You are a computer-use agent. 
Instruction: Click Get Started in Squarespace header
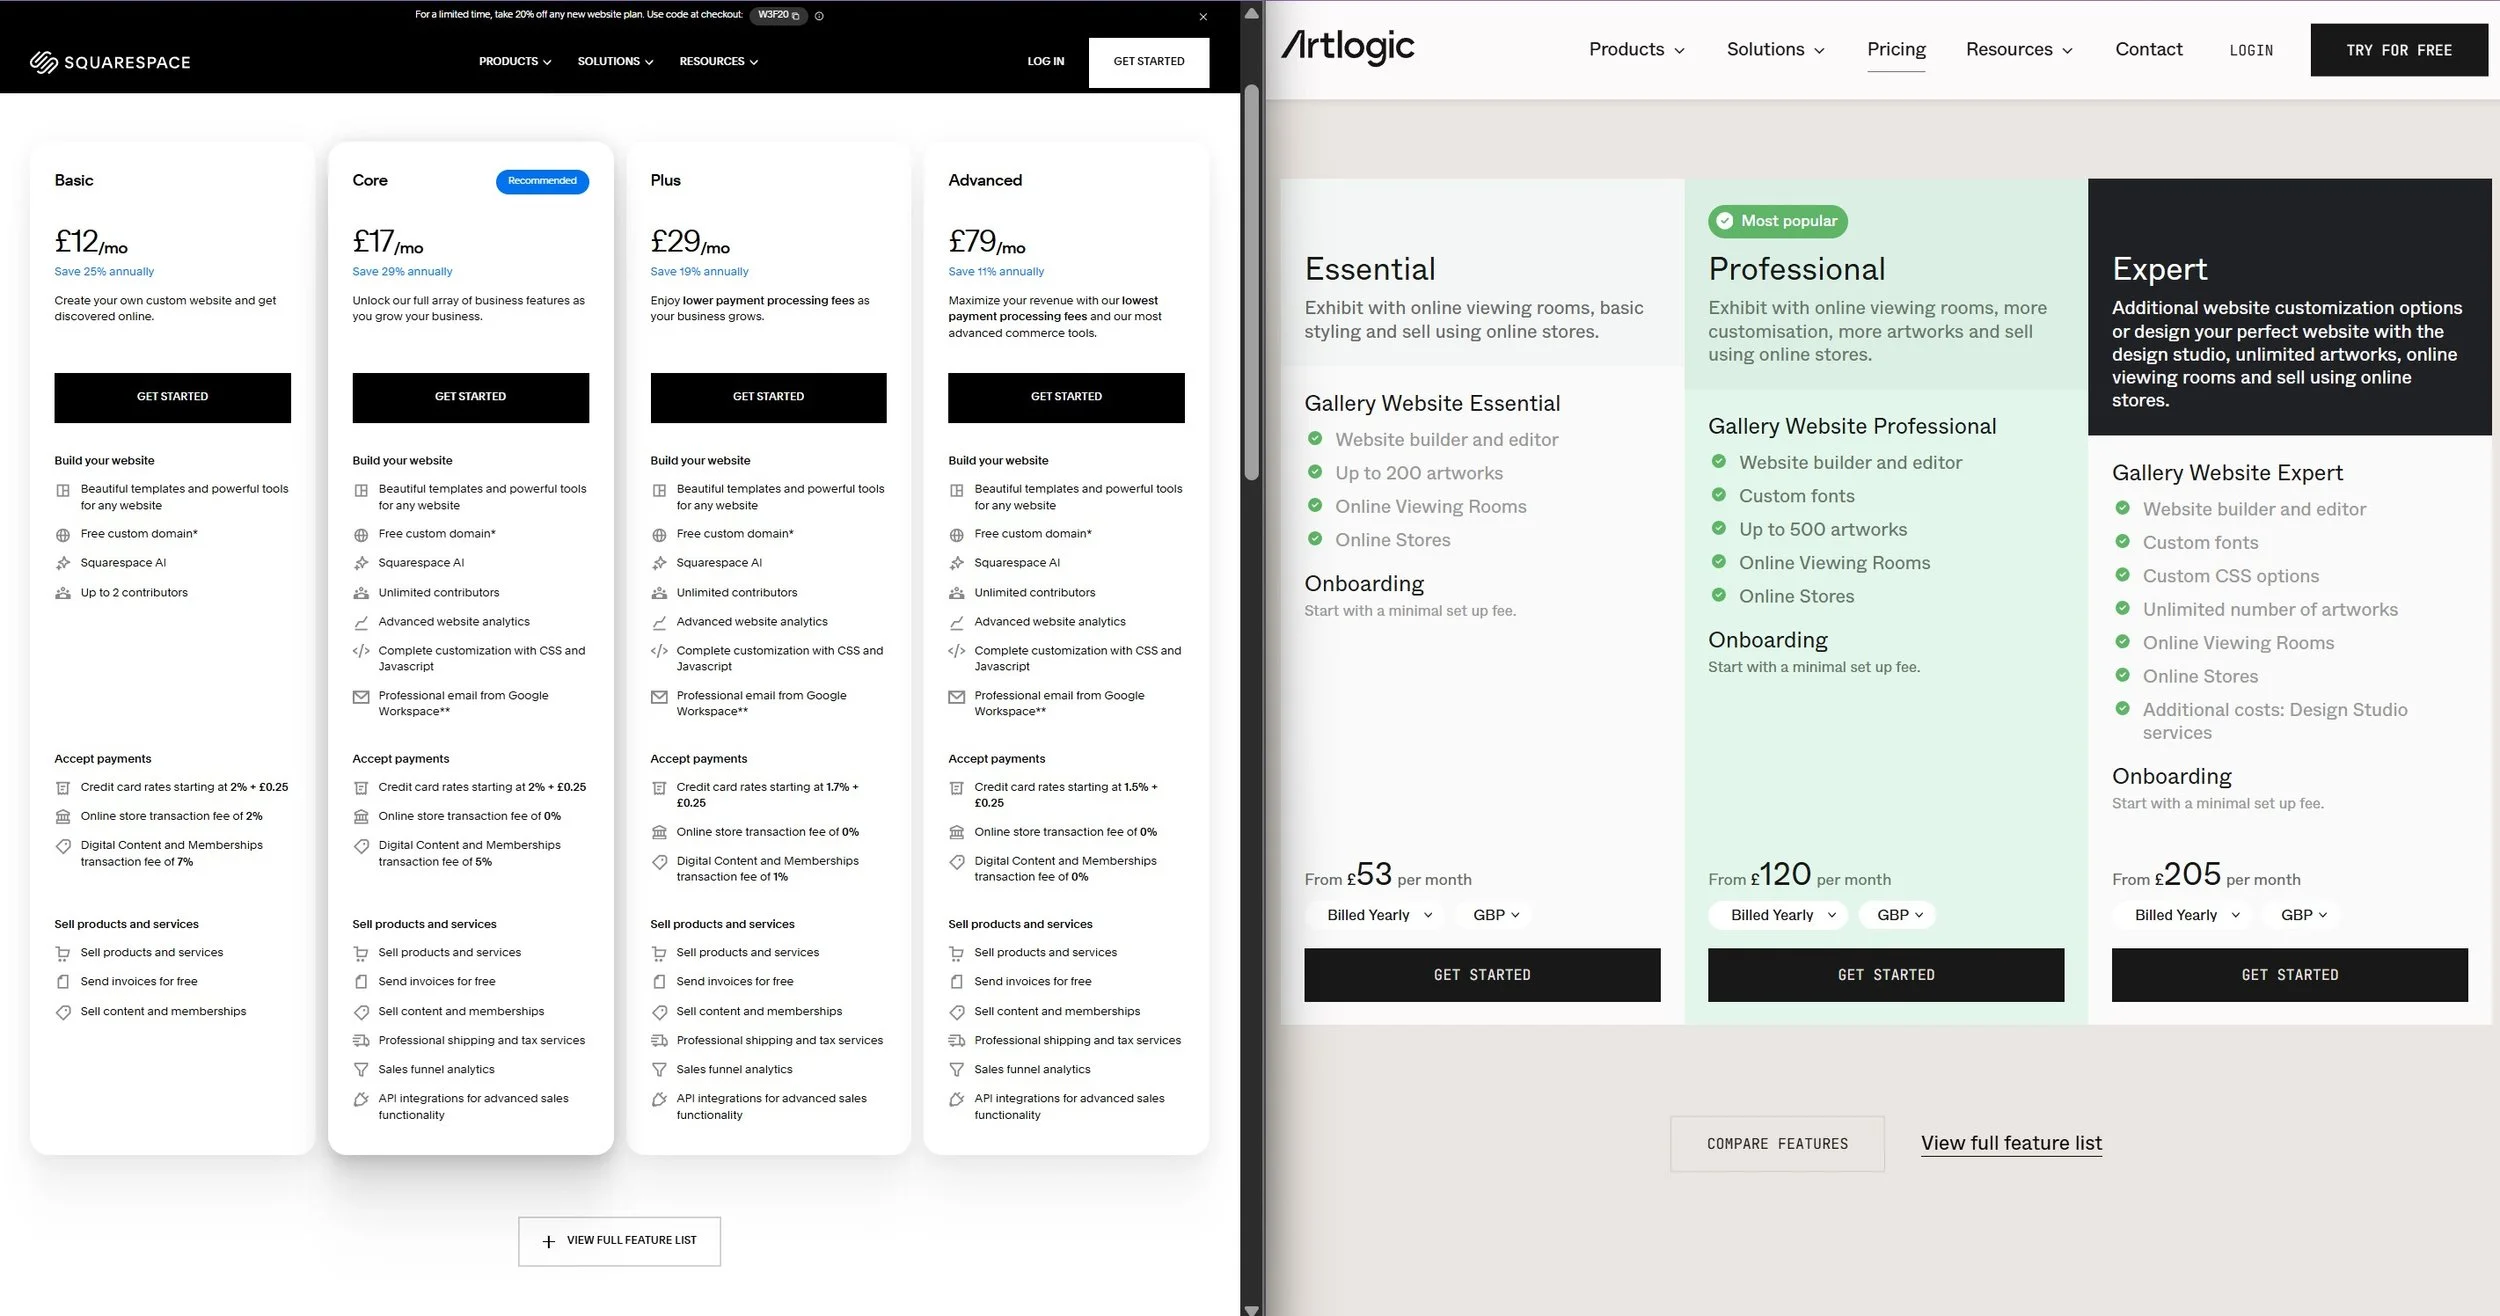[1149, 62]
